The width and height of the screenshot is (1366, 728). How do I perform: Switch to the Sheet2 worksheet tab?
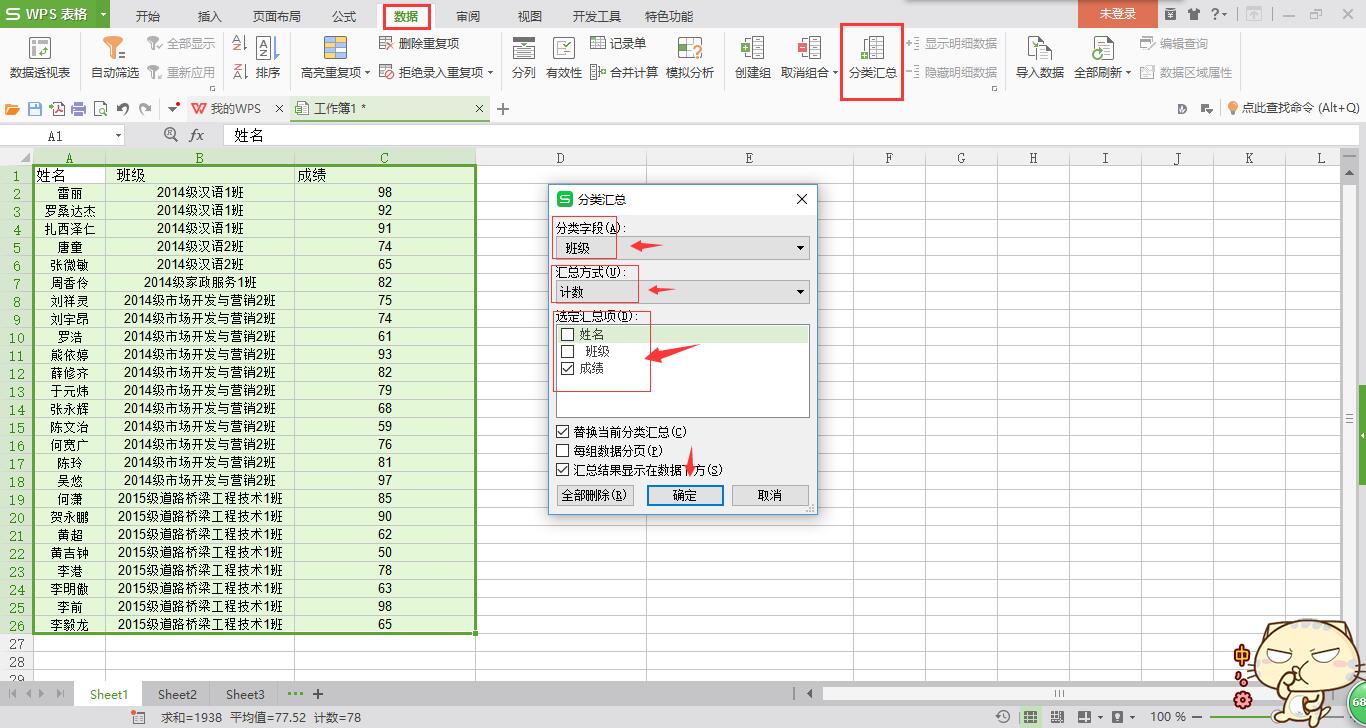[x=177, y=694]
